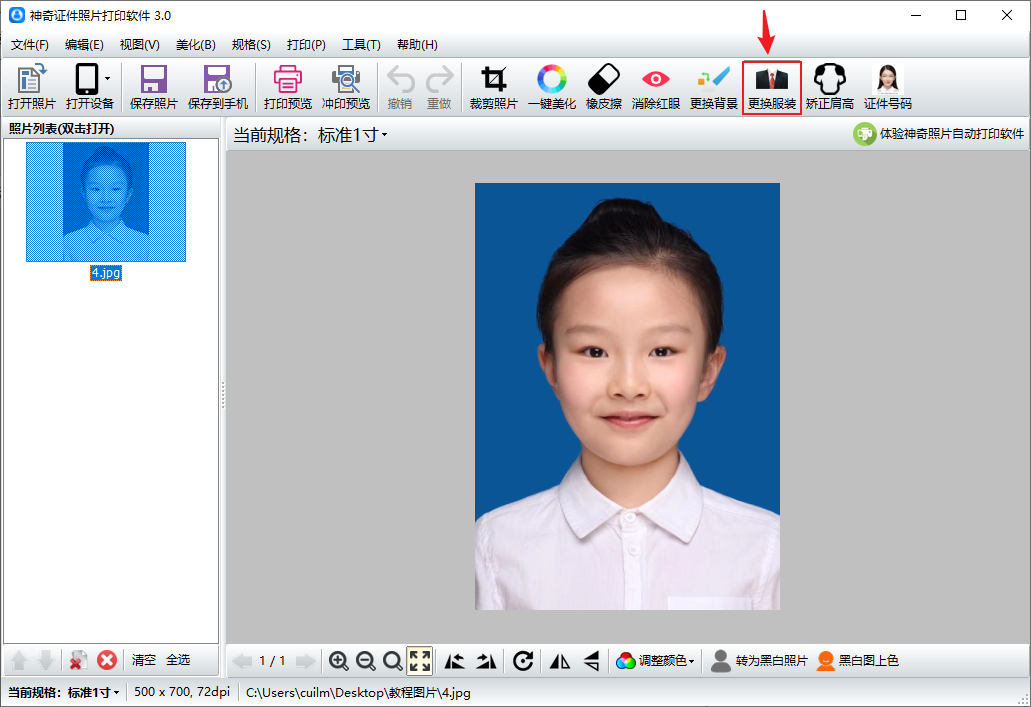Use the 消除红眼 red-eye removal tool

(655, 88)
